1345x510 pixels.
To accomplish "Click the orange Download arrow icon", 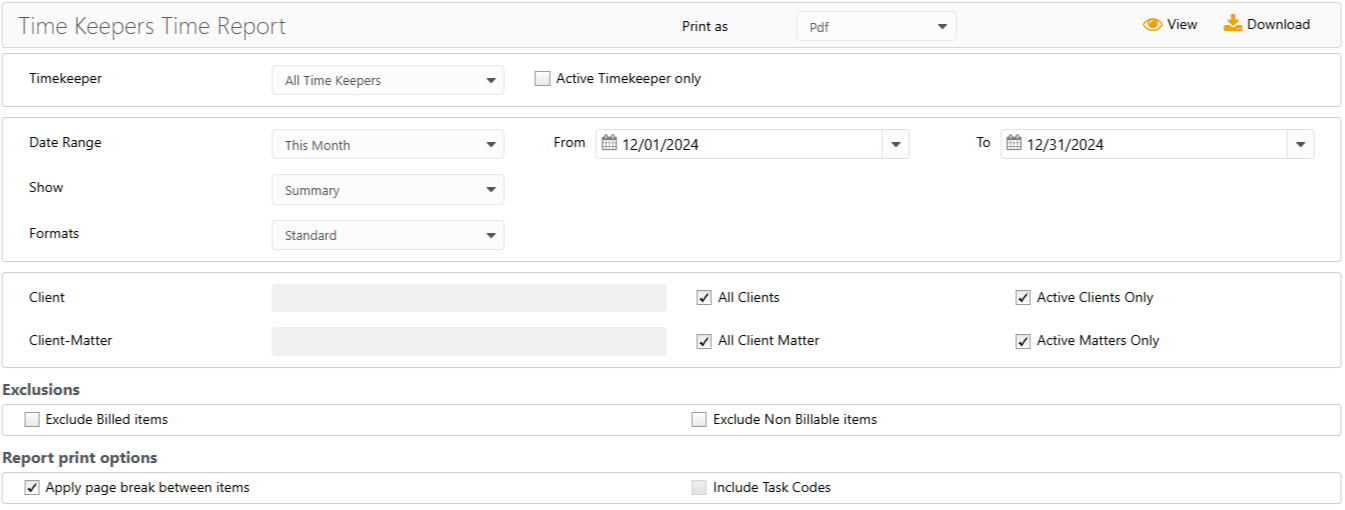I will pos(1233,24).
